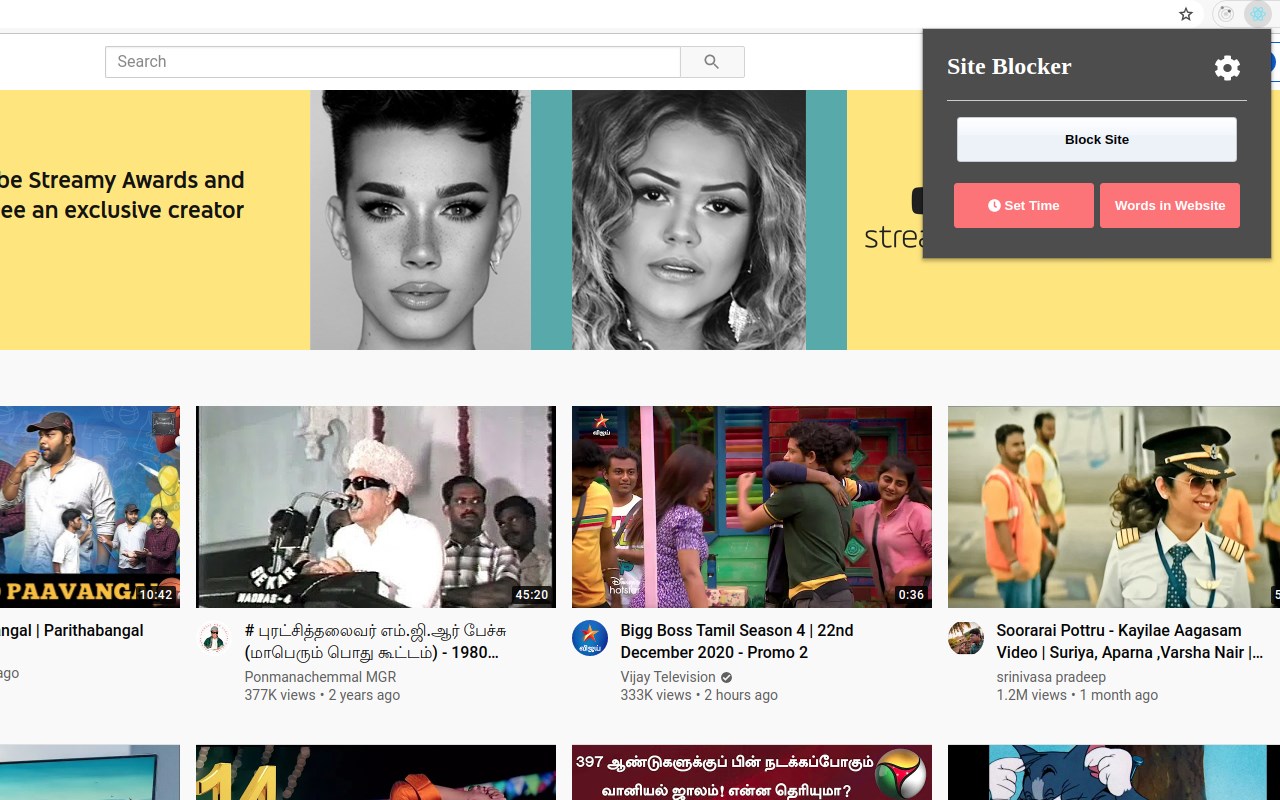Open the Bigg Boss Tamil promo thumbnail
This screenshot has width=1280, height=800.
point(752,507)
